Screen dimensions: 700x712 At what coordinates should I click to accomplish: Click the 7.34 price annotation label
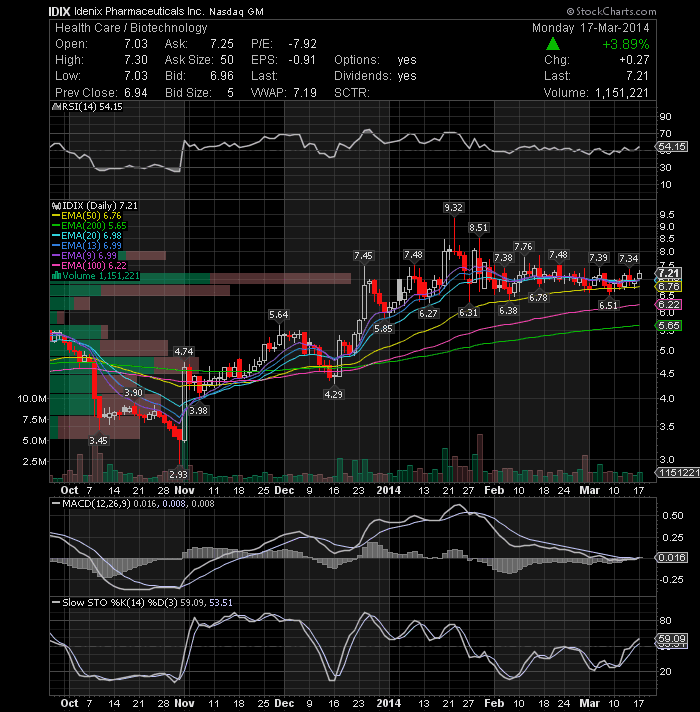point(628,258)
